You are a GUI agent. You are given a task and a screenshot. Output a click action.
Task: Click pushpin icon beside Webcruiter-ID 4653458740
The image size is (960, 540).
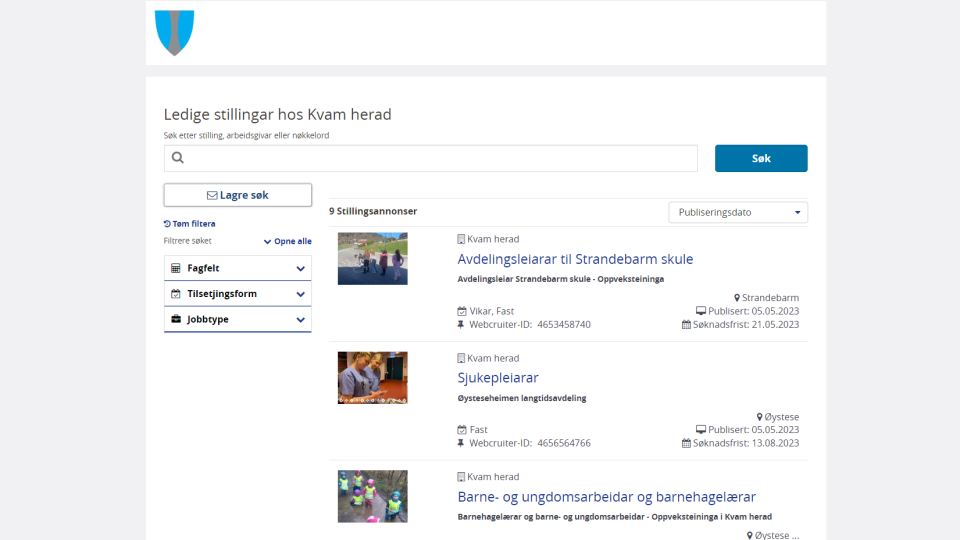pyautogui.click(x=461, y=324)
